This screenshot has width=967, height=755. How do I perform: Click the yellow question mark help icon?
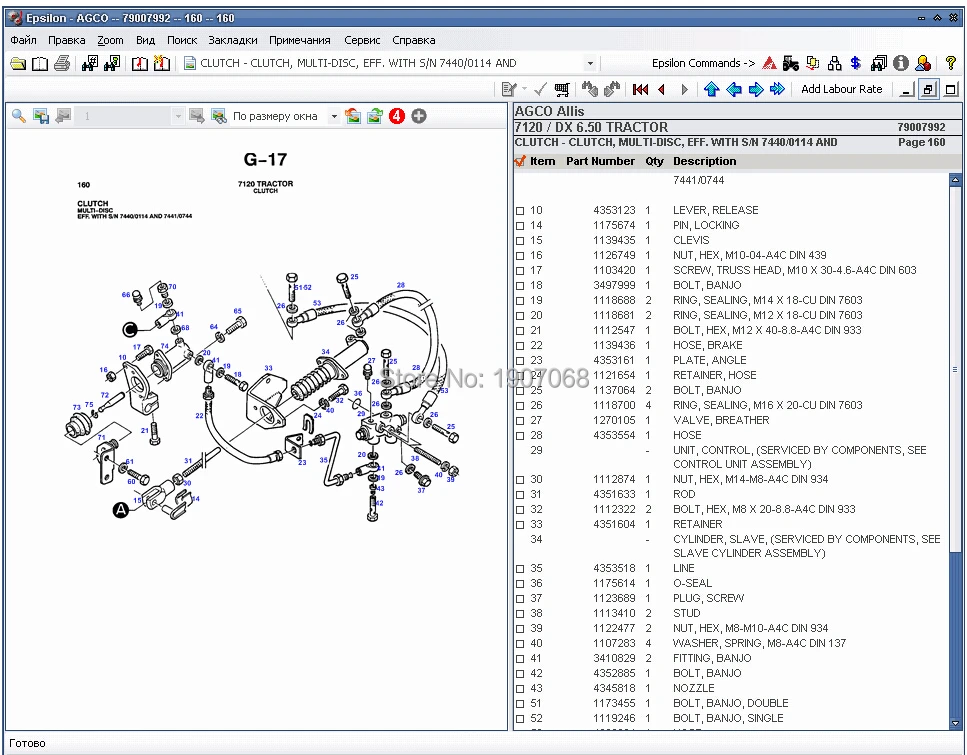click(x=950, y=63)
